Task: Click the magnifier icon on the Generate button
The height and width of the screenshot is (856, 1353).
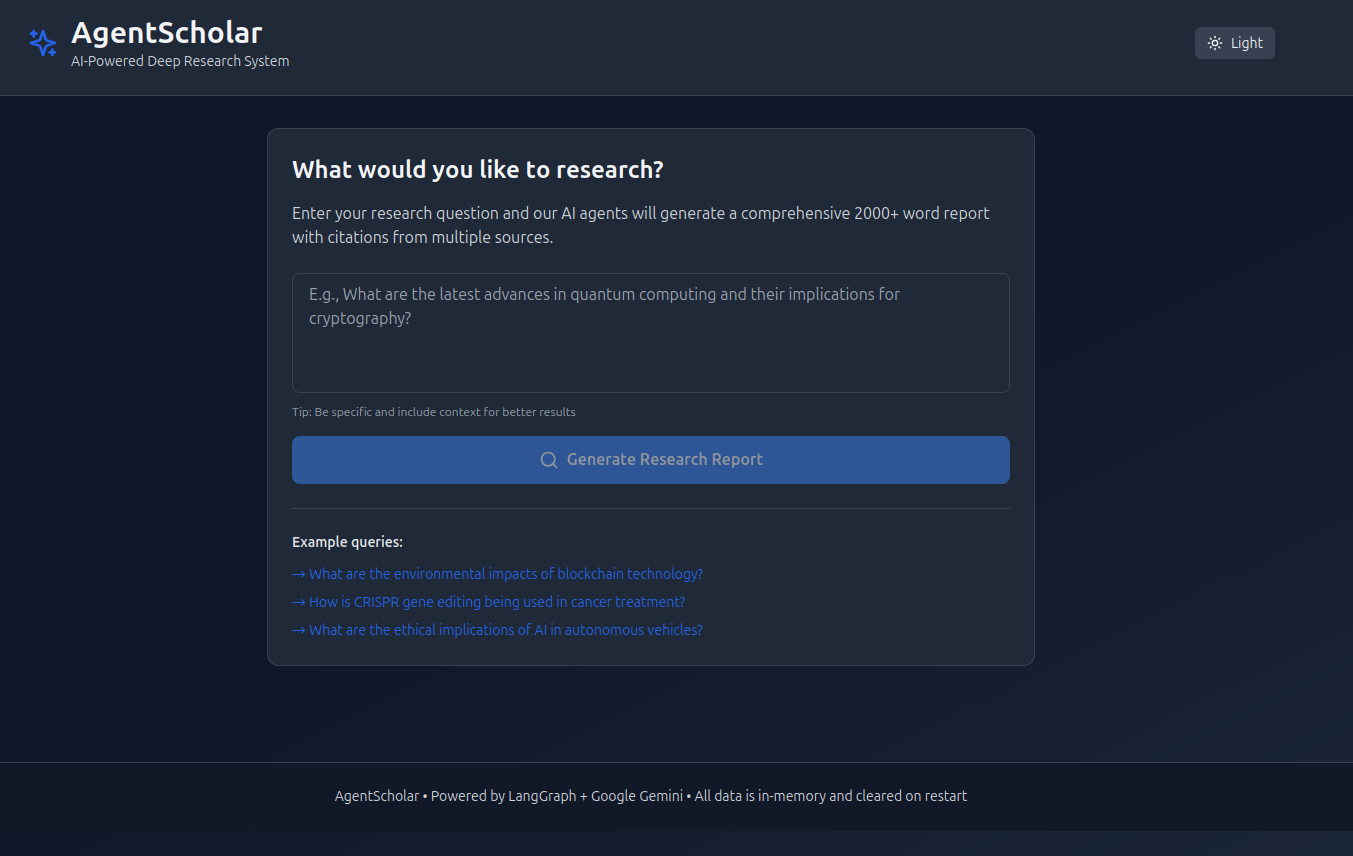Action: click(549, 460)
